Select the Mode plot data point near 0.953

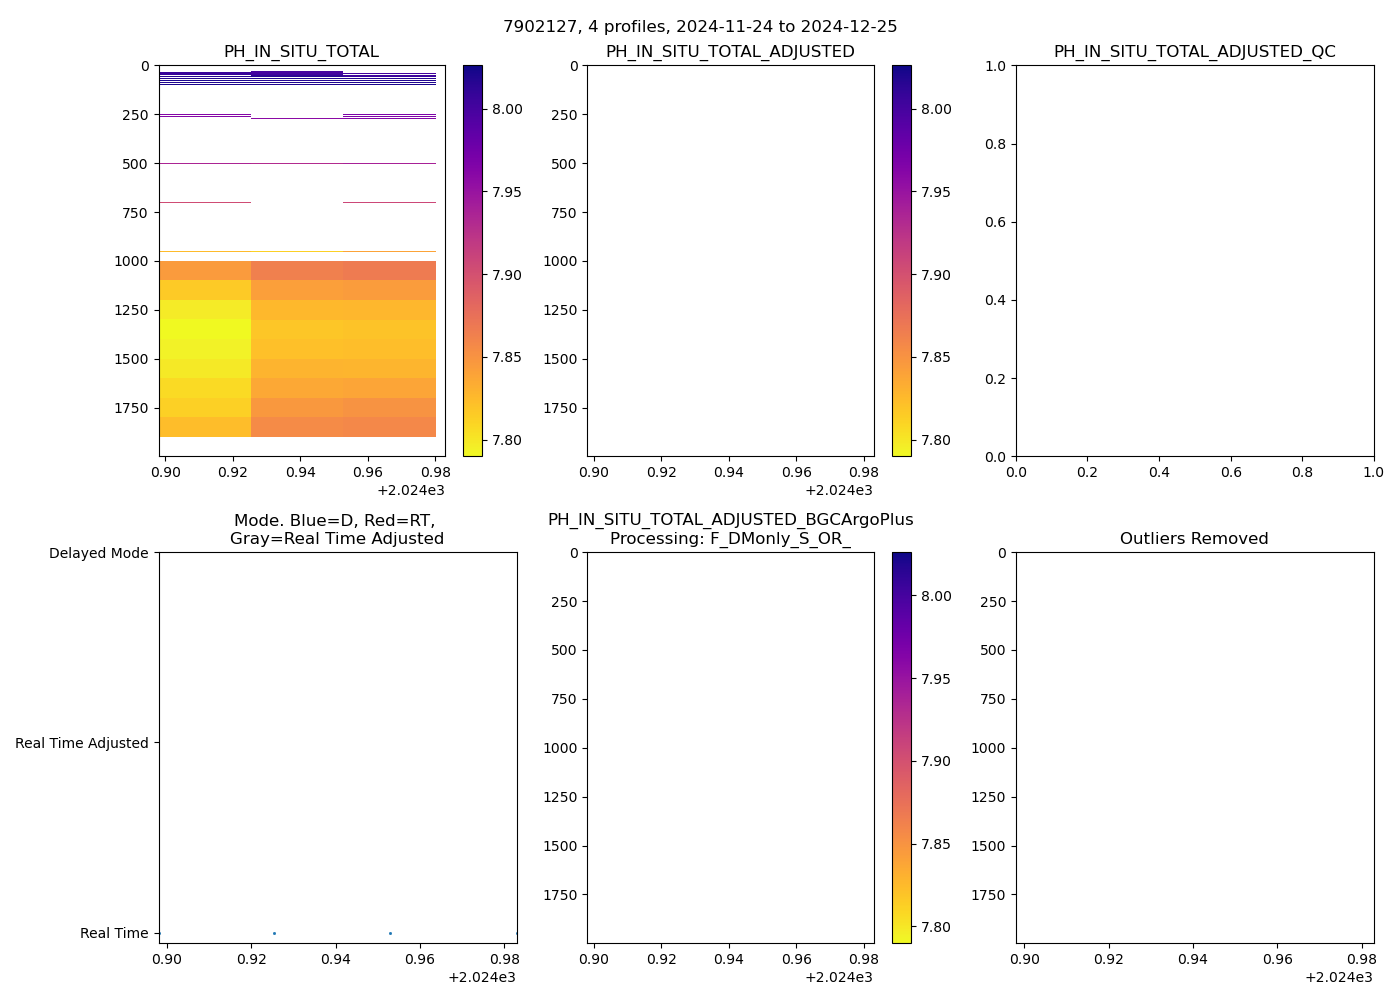[x=390, y=933]
